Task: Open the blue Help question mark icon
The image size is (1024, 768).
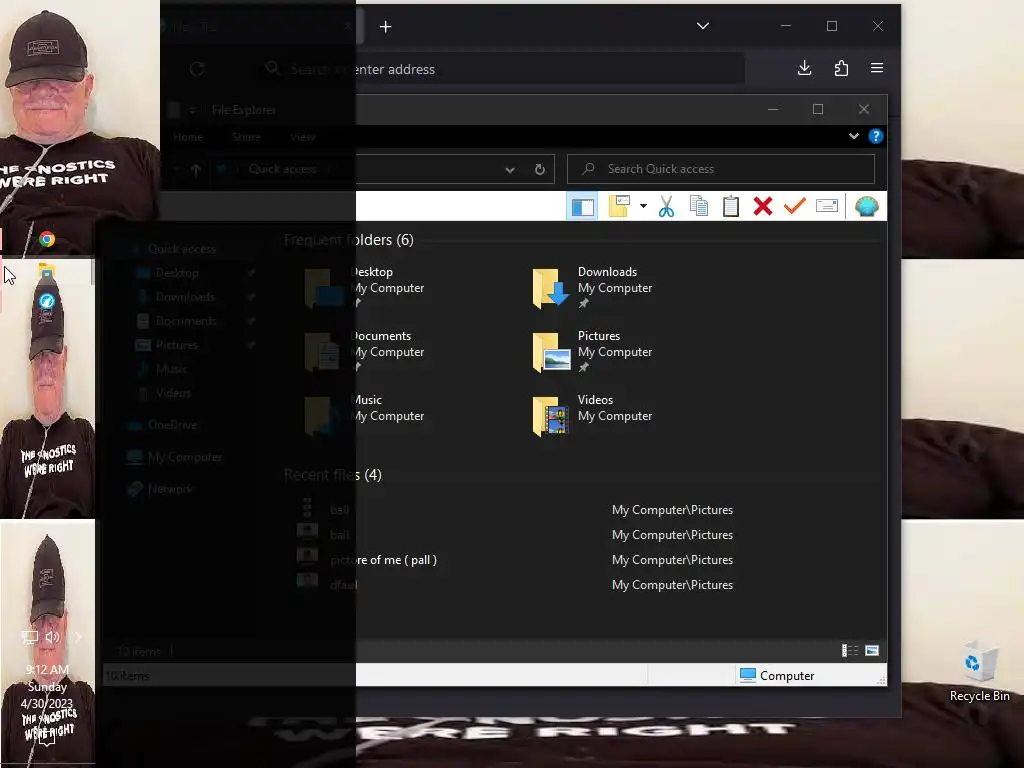Action: 876,136
